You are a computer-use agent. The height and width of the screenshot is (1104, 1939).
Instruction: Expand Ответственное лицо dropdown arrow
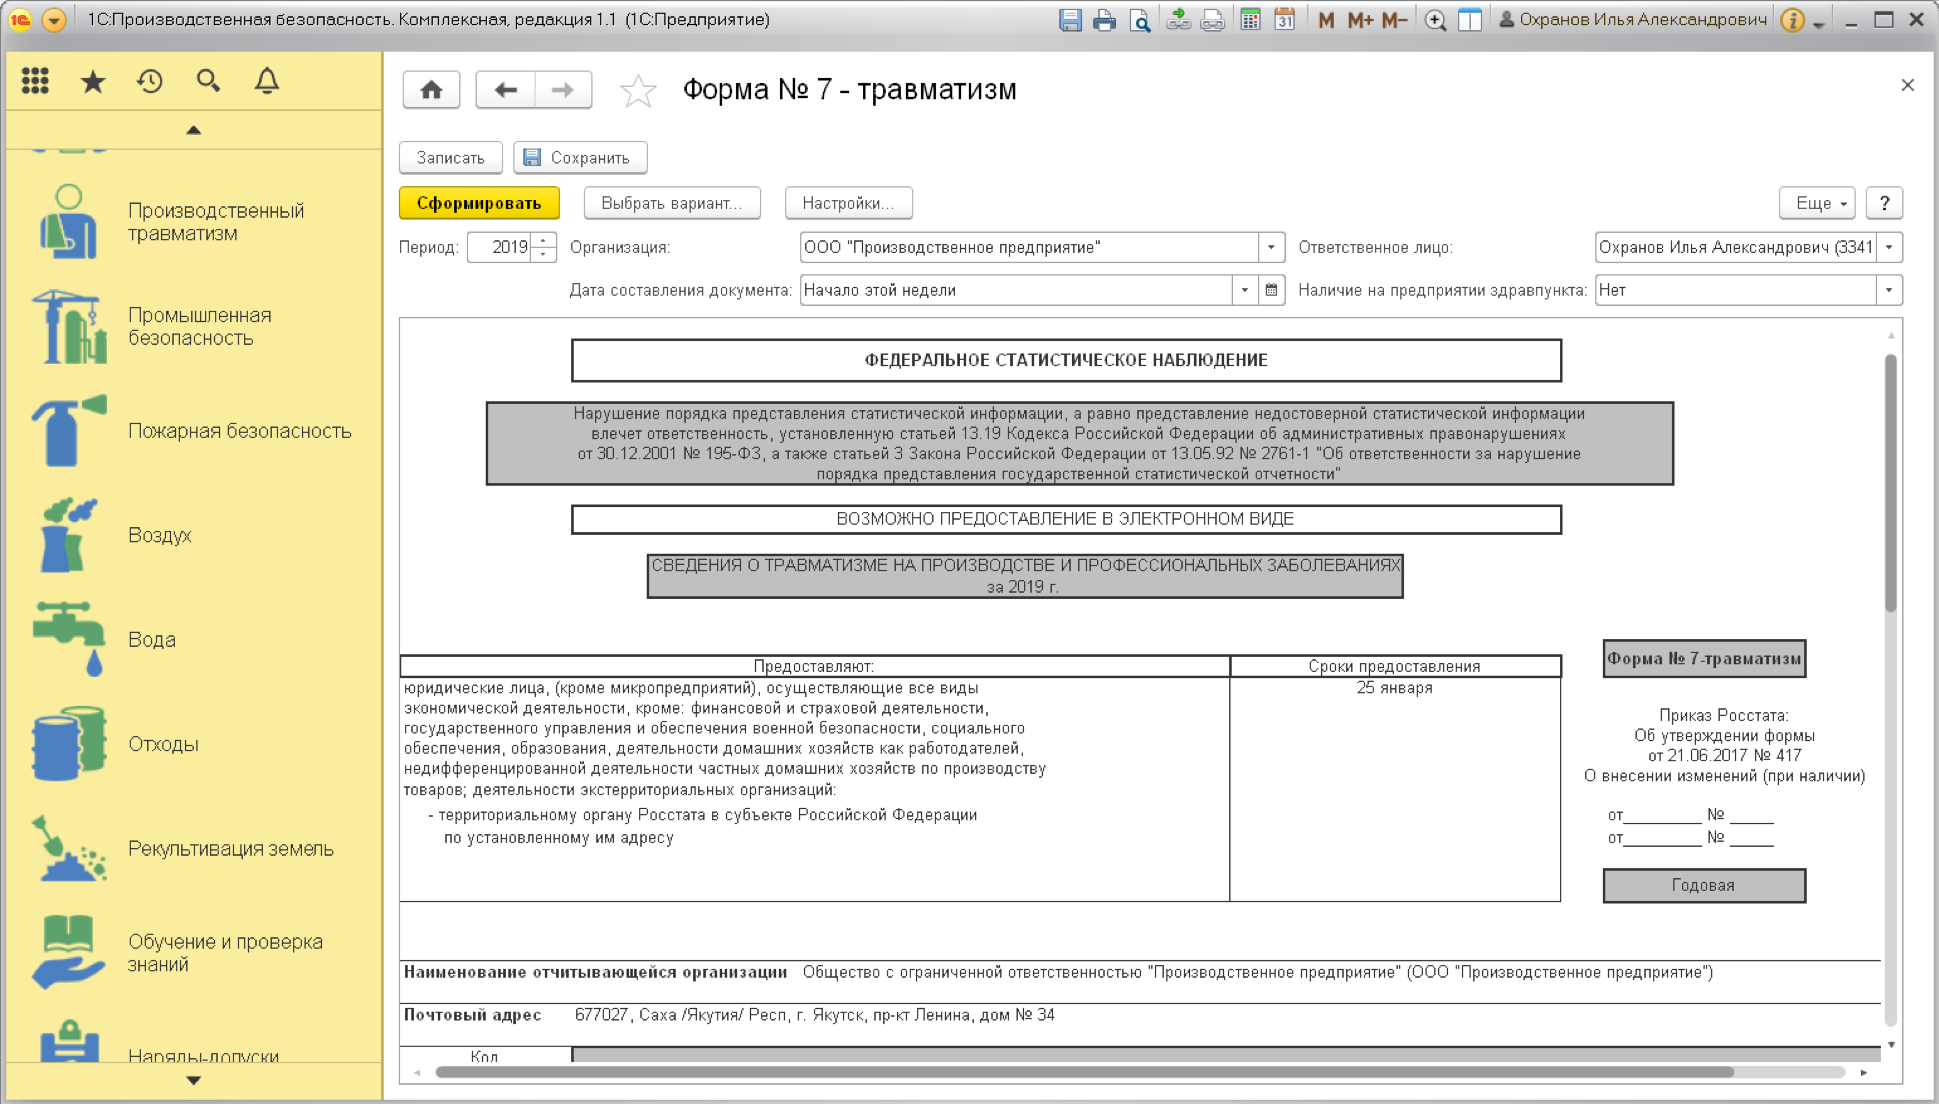1889,247
